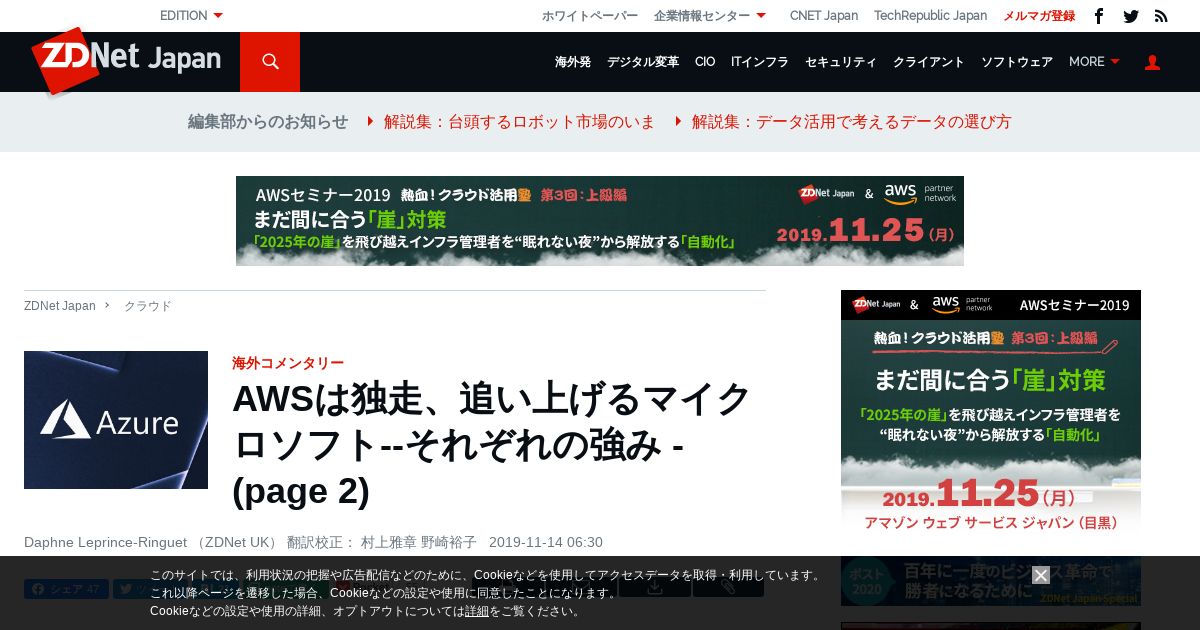Open the AWS seminar sidebar ad
The image size is (1200, 630).
pos(991,415)
